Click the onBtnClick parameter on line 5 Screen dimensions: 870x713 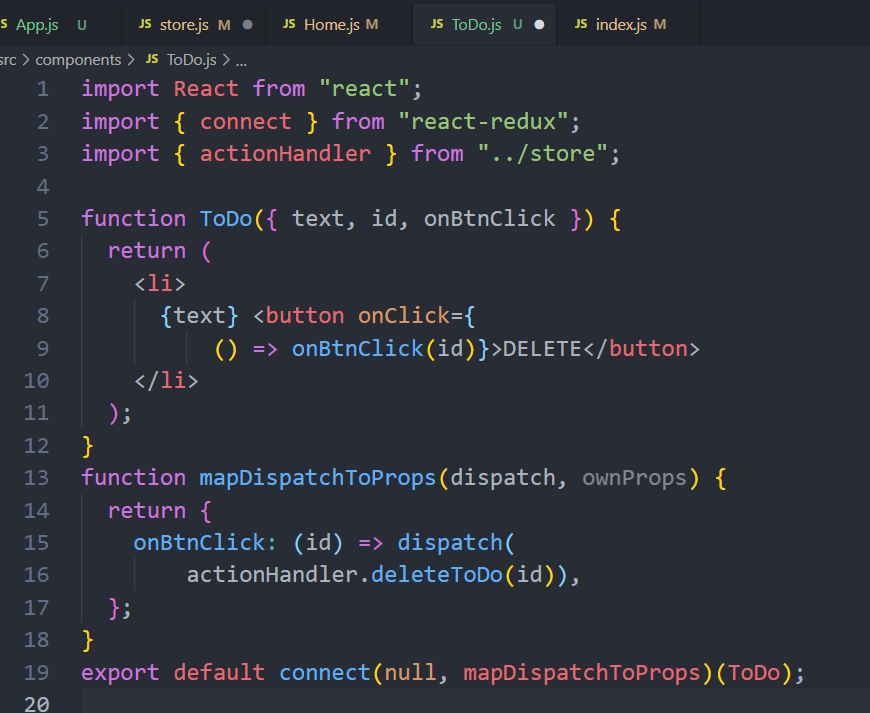click(x=489, y=219)
